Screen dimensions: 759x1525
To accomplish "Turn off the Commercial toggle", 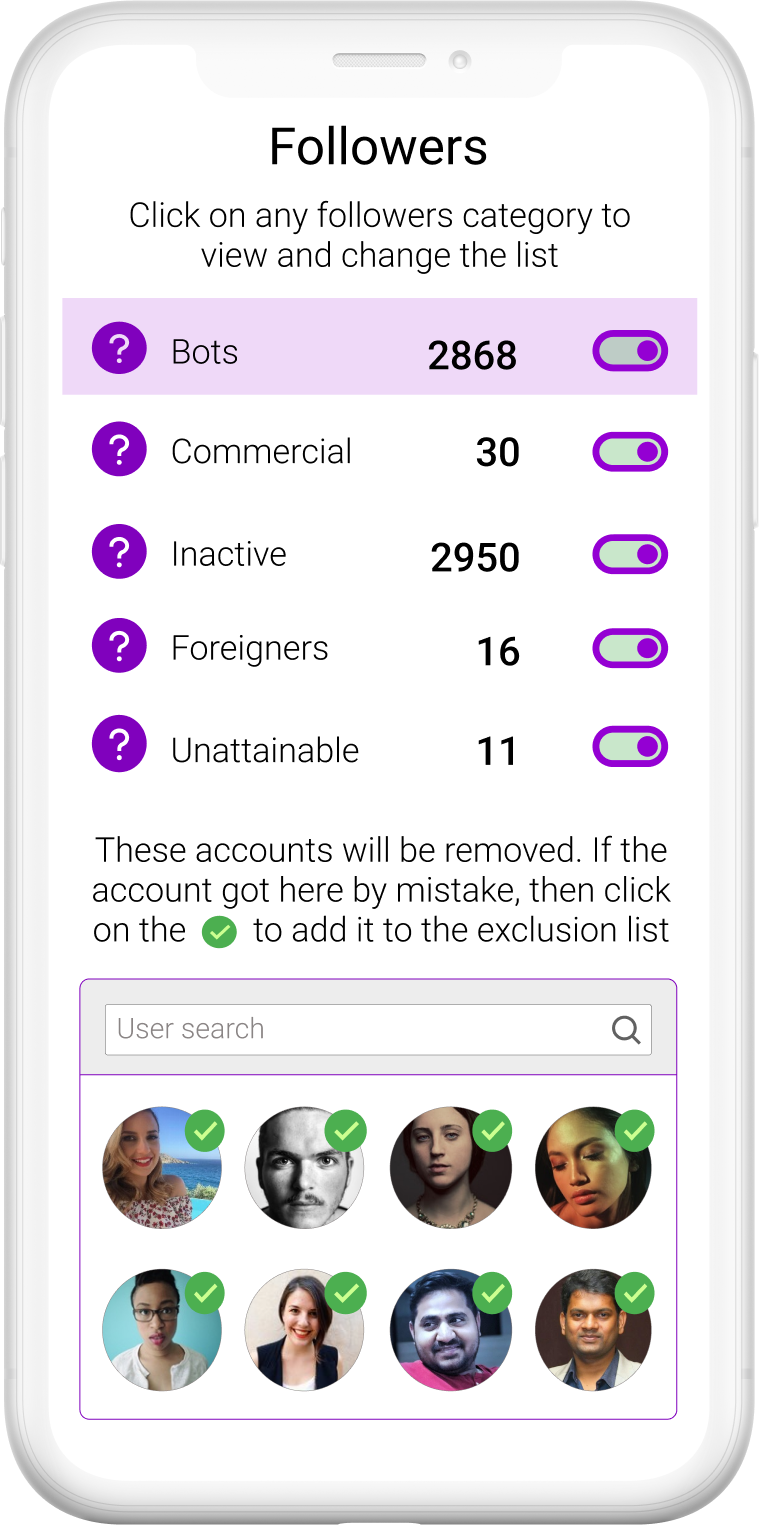I will click(x=629, y=452).
